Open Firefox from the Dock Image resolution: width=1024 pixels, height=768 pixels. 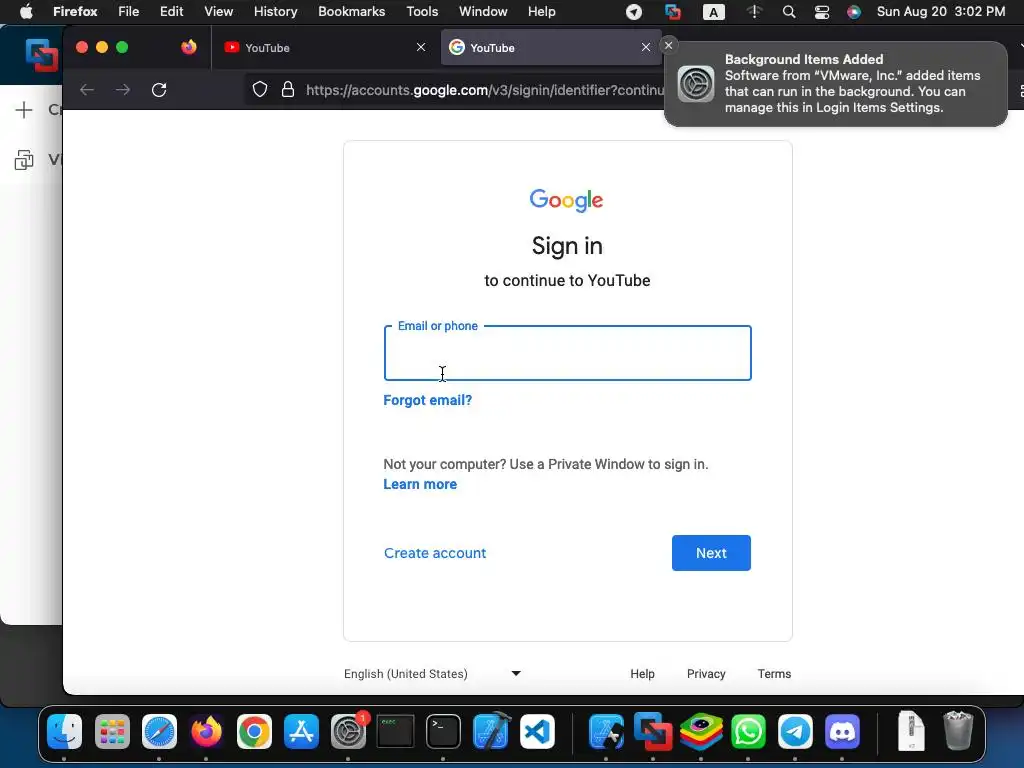pos(206,731)
